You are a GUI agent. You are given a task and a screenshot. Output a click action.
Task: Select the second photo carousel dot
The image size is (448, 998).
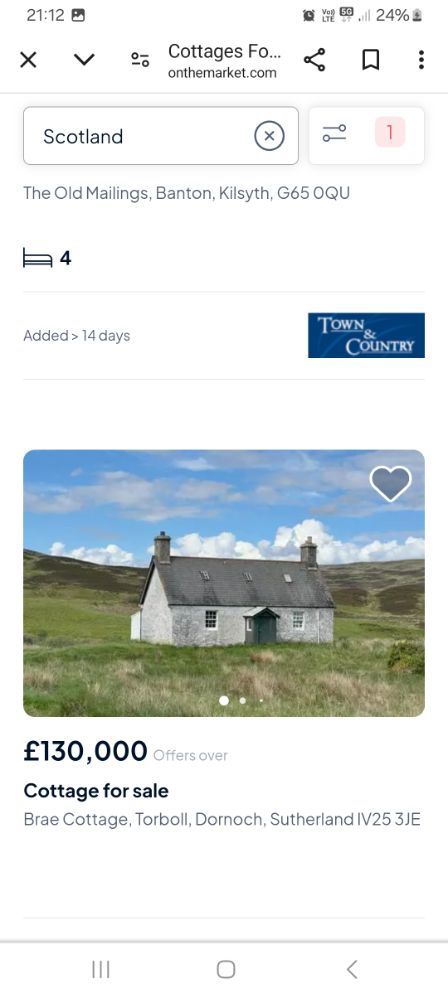pyautogui.click(x=242, y=700)
